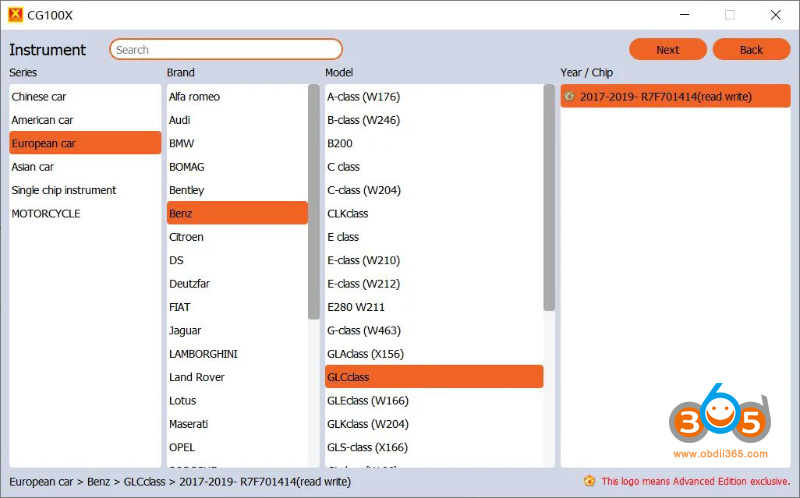Select Chinese car series
Viewport: 800px width, 498px height.
(85, 96)
